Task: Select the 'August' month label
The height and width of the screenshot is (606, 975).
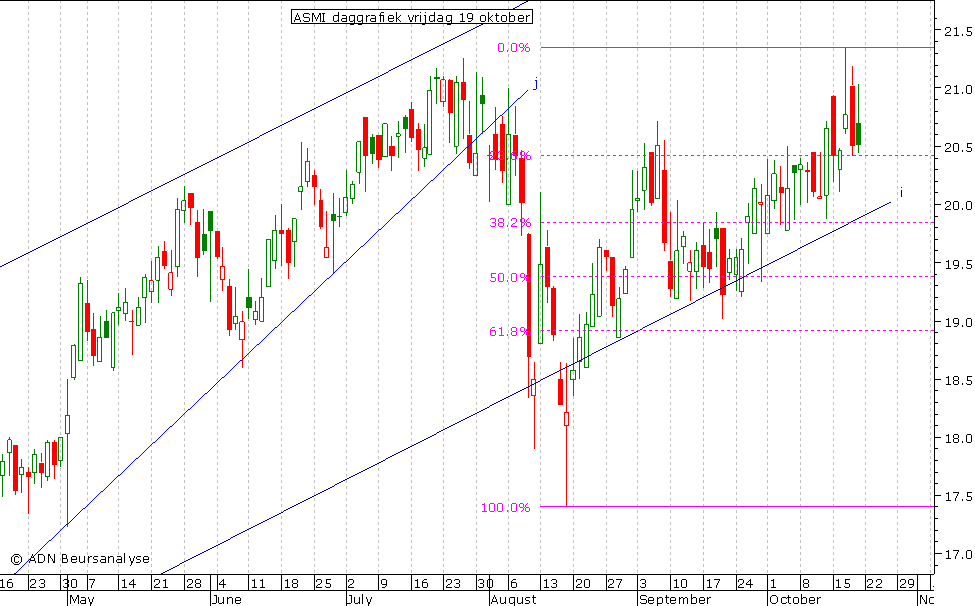Action: coord(512,599)
